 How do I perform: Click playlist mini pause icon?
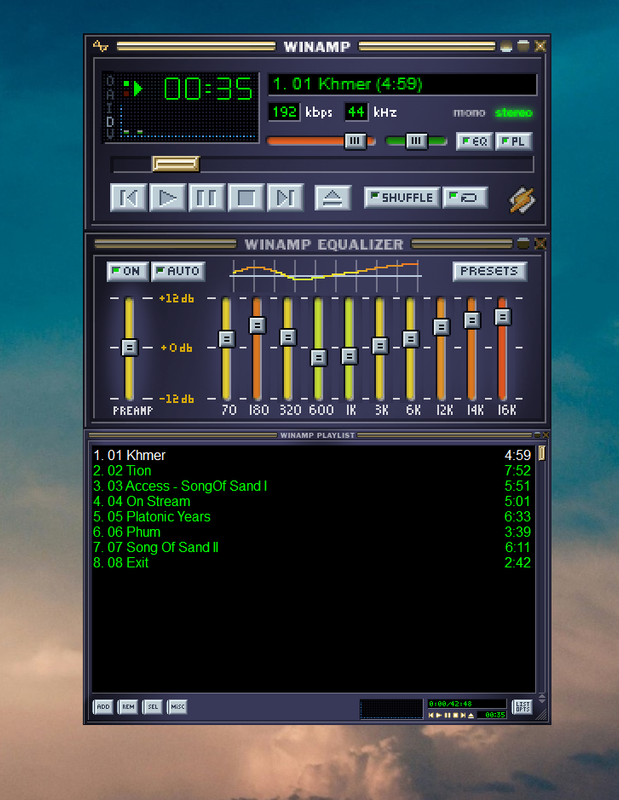(x=448, y=715)
